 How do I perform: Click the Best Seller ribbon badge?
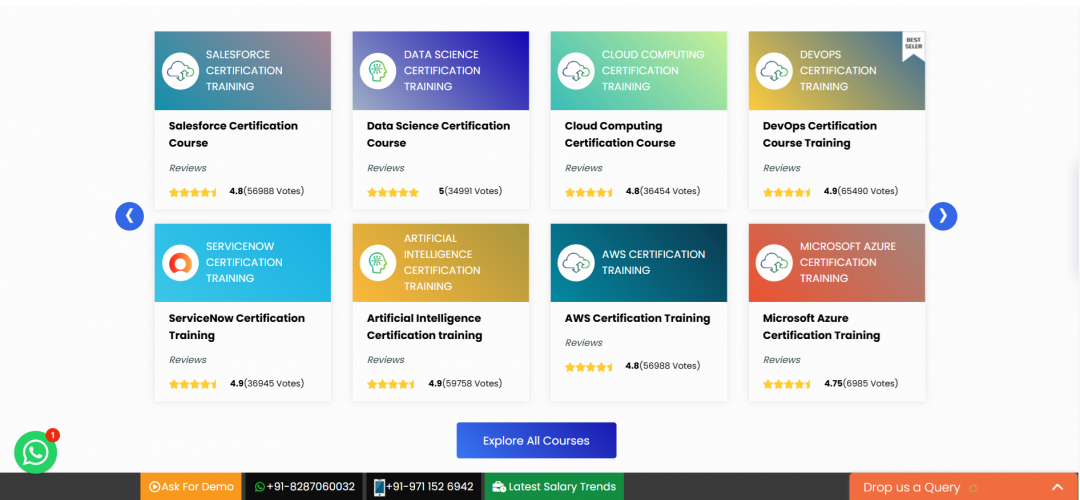[x=913, y=45]
